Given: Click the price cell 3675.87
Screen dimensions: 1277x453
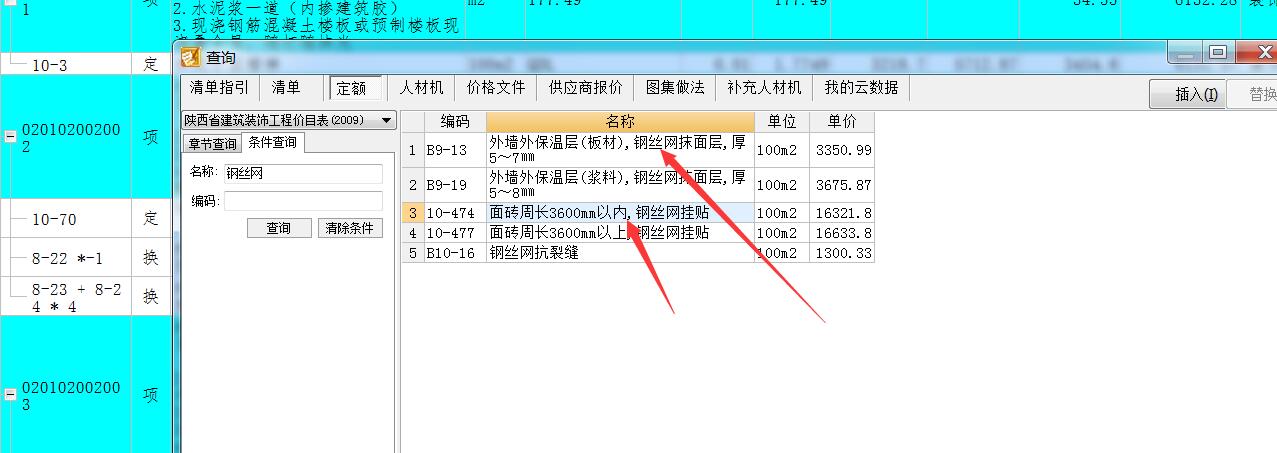Looking at the screenshot, I should 842,185.
